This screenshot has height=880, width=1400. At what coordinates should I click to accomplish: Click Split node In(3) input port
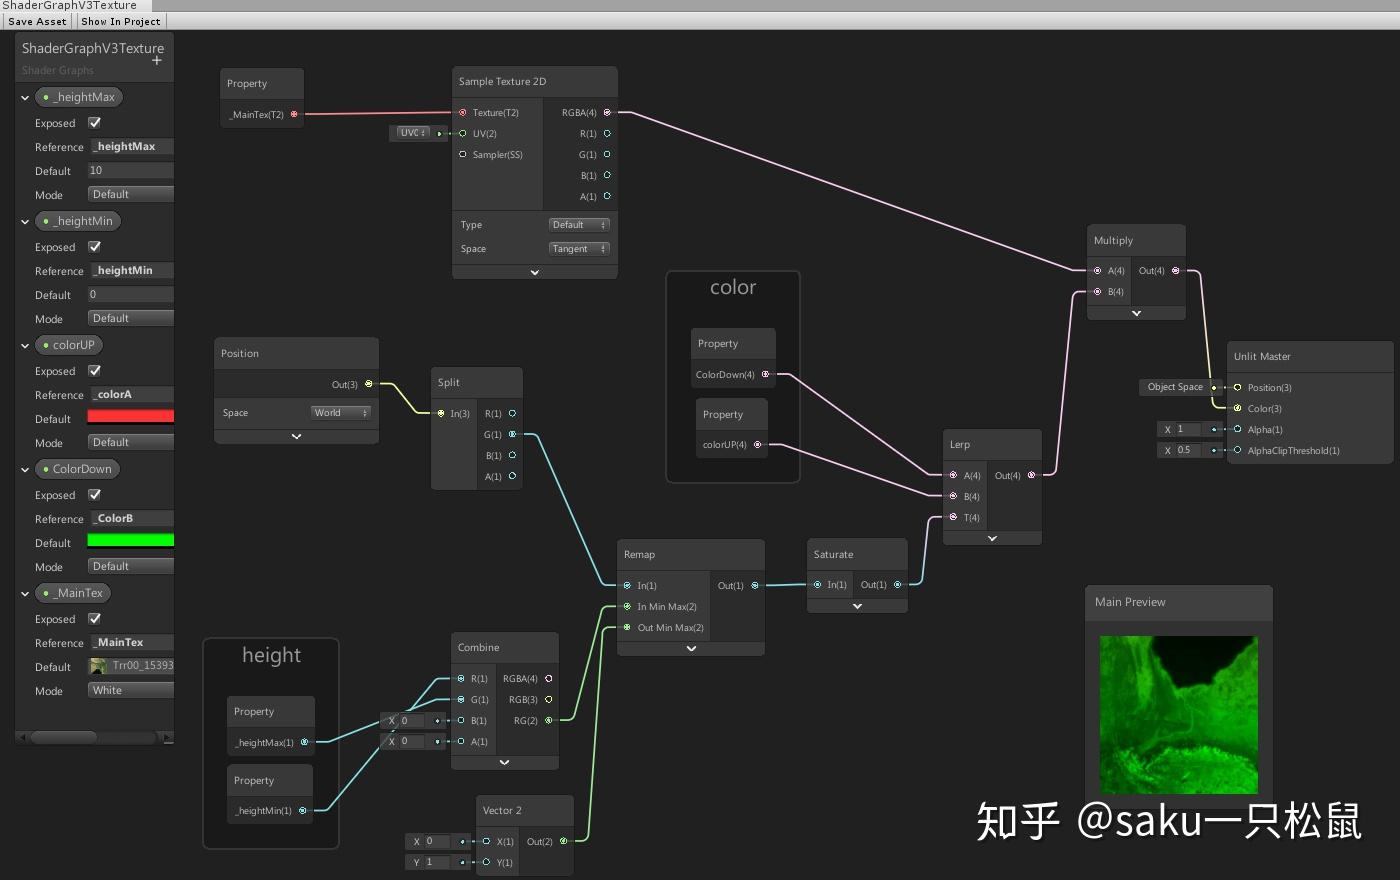(x=441, y=414)
